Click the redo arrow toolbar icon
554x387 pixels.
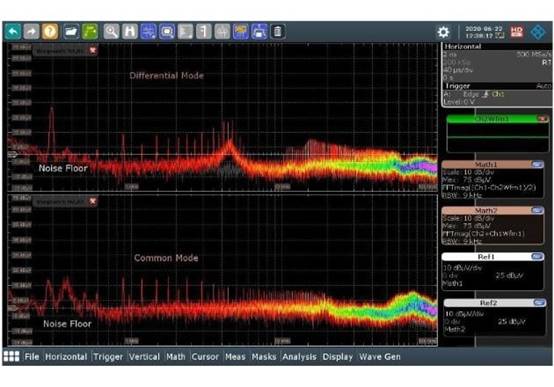[31, 32]
